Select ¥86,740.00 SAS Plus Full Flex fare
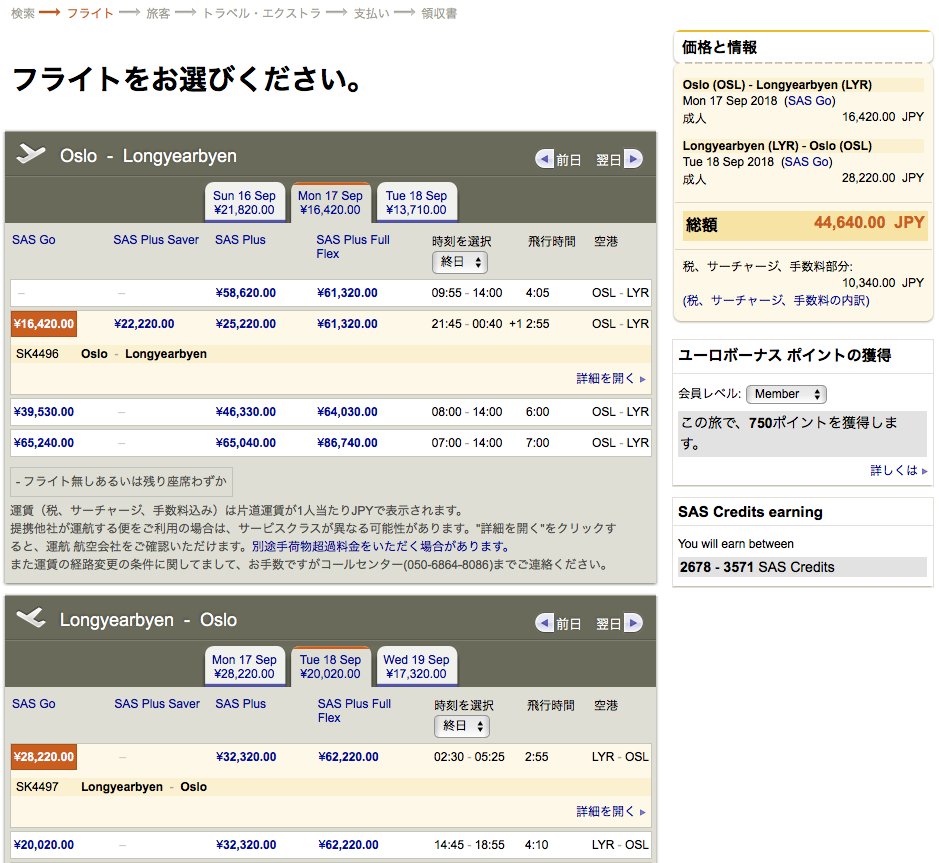This screenshot has height=863, width=939. [x=347, y=443]
